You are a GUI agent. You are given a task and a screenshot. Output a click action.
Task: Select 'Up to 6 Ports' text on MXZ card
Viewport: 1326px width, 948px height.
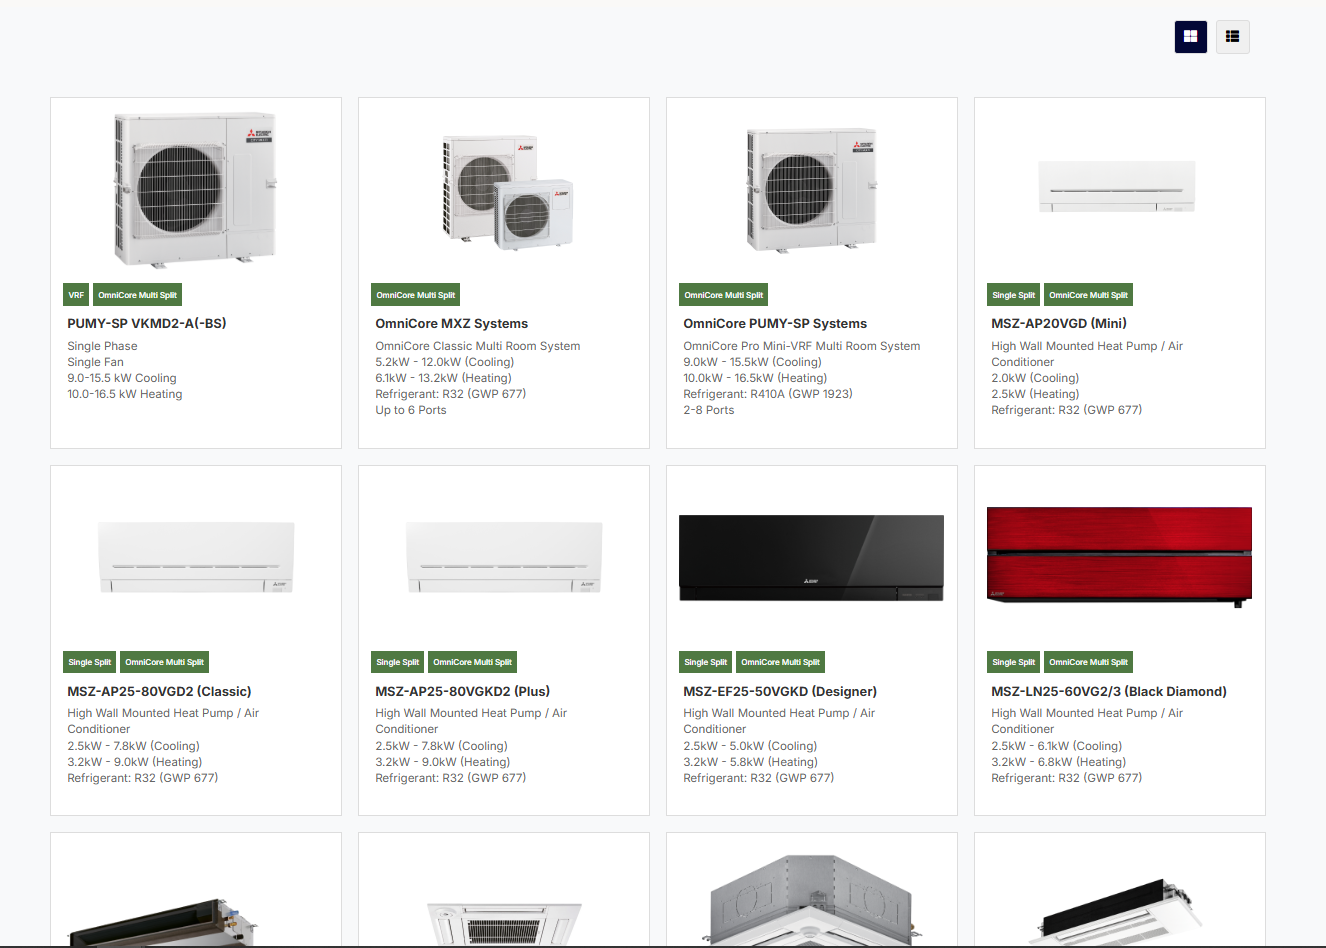pos(411,410)
